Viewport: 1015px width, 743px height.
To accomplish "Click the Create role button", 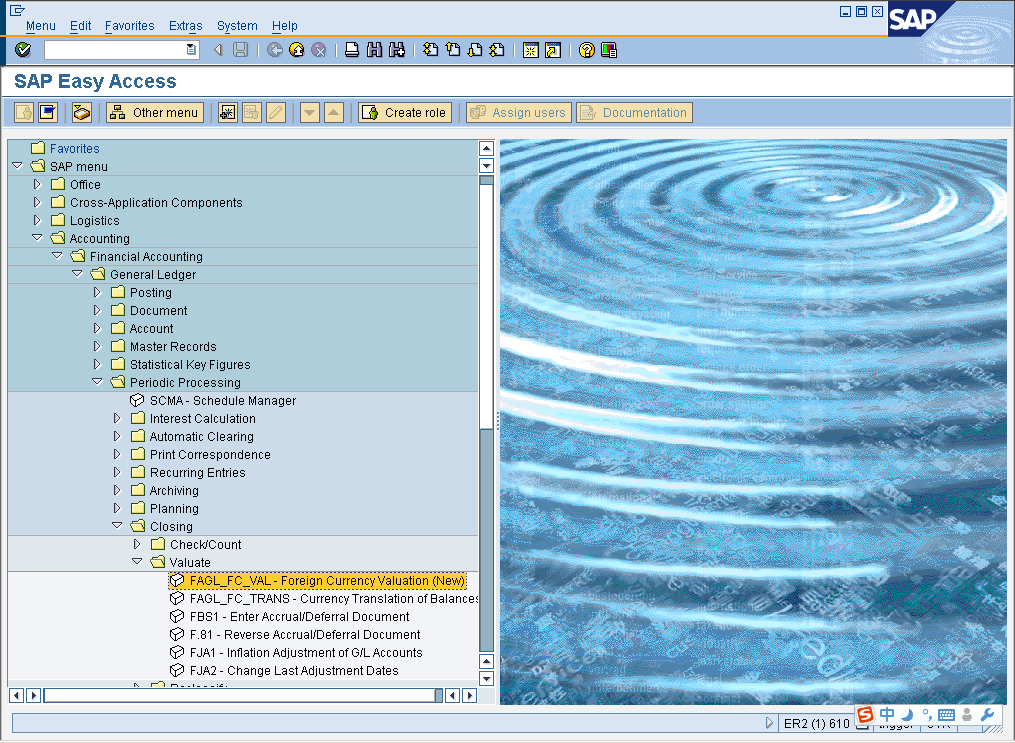I will (404, 112).
